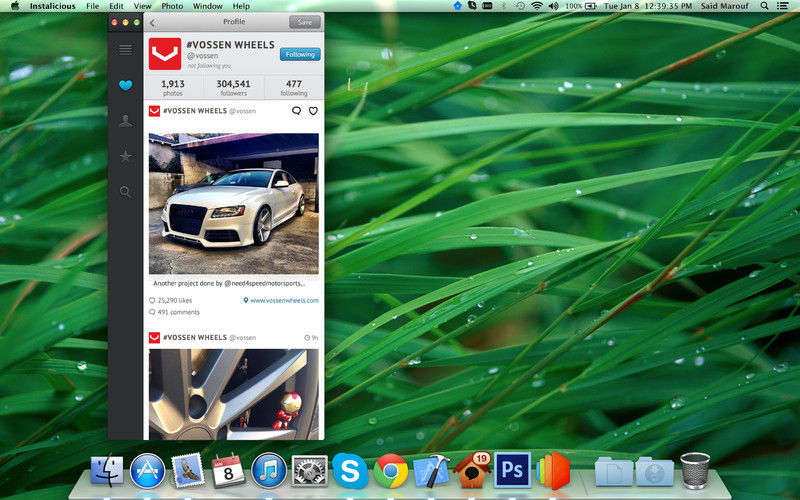This screenshot has width=800, height=500.
Task: Click the Said Marouf user menu
Action: click(724, 6)
